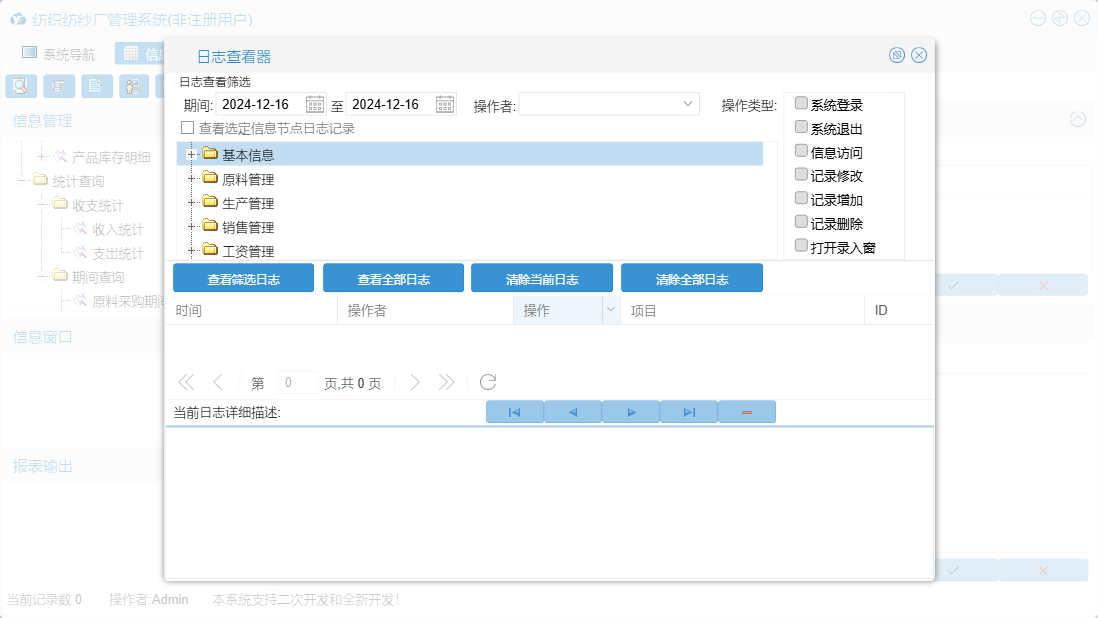Jump to first log record in detail navigator

(x=514, y=412)
